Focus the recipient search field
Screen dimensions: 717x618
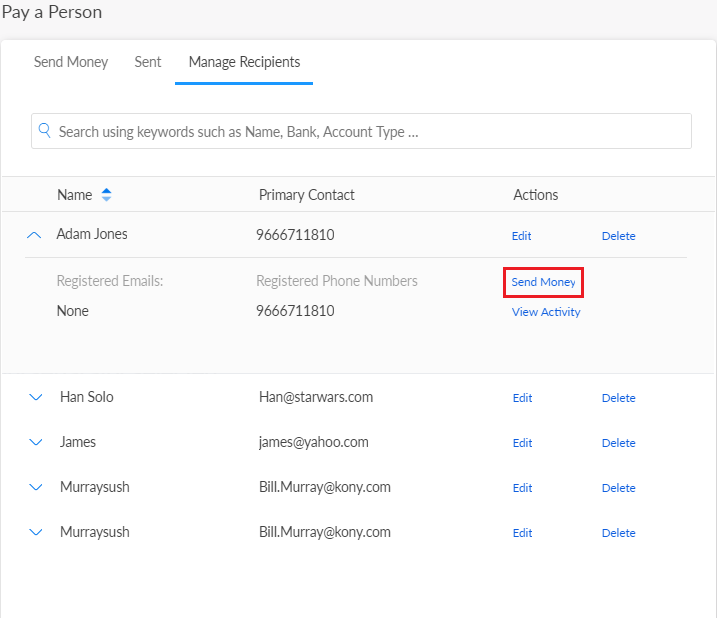[370, 131]
